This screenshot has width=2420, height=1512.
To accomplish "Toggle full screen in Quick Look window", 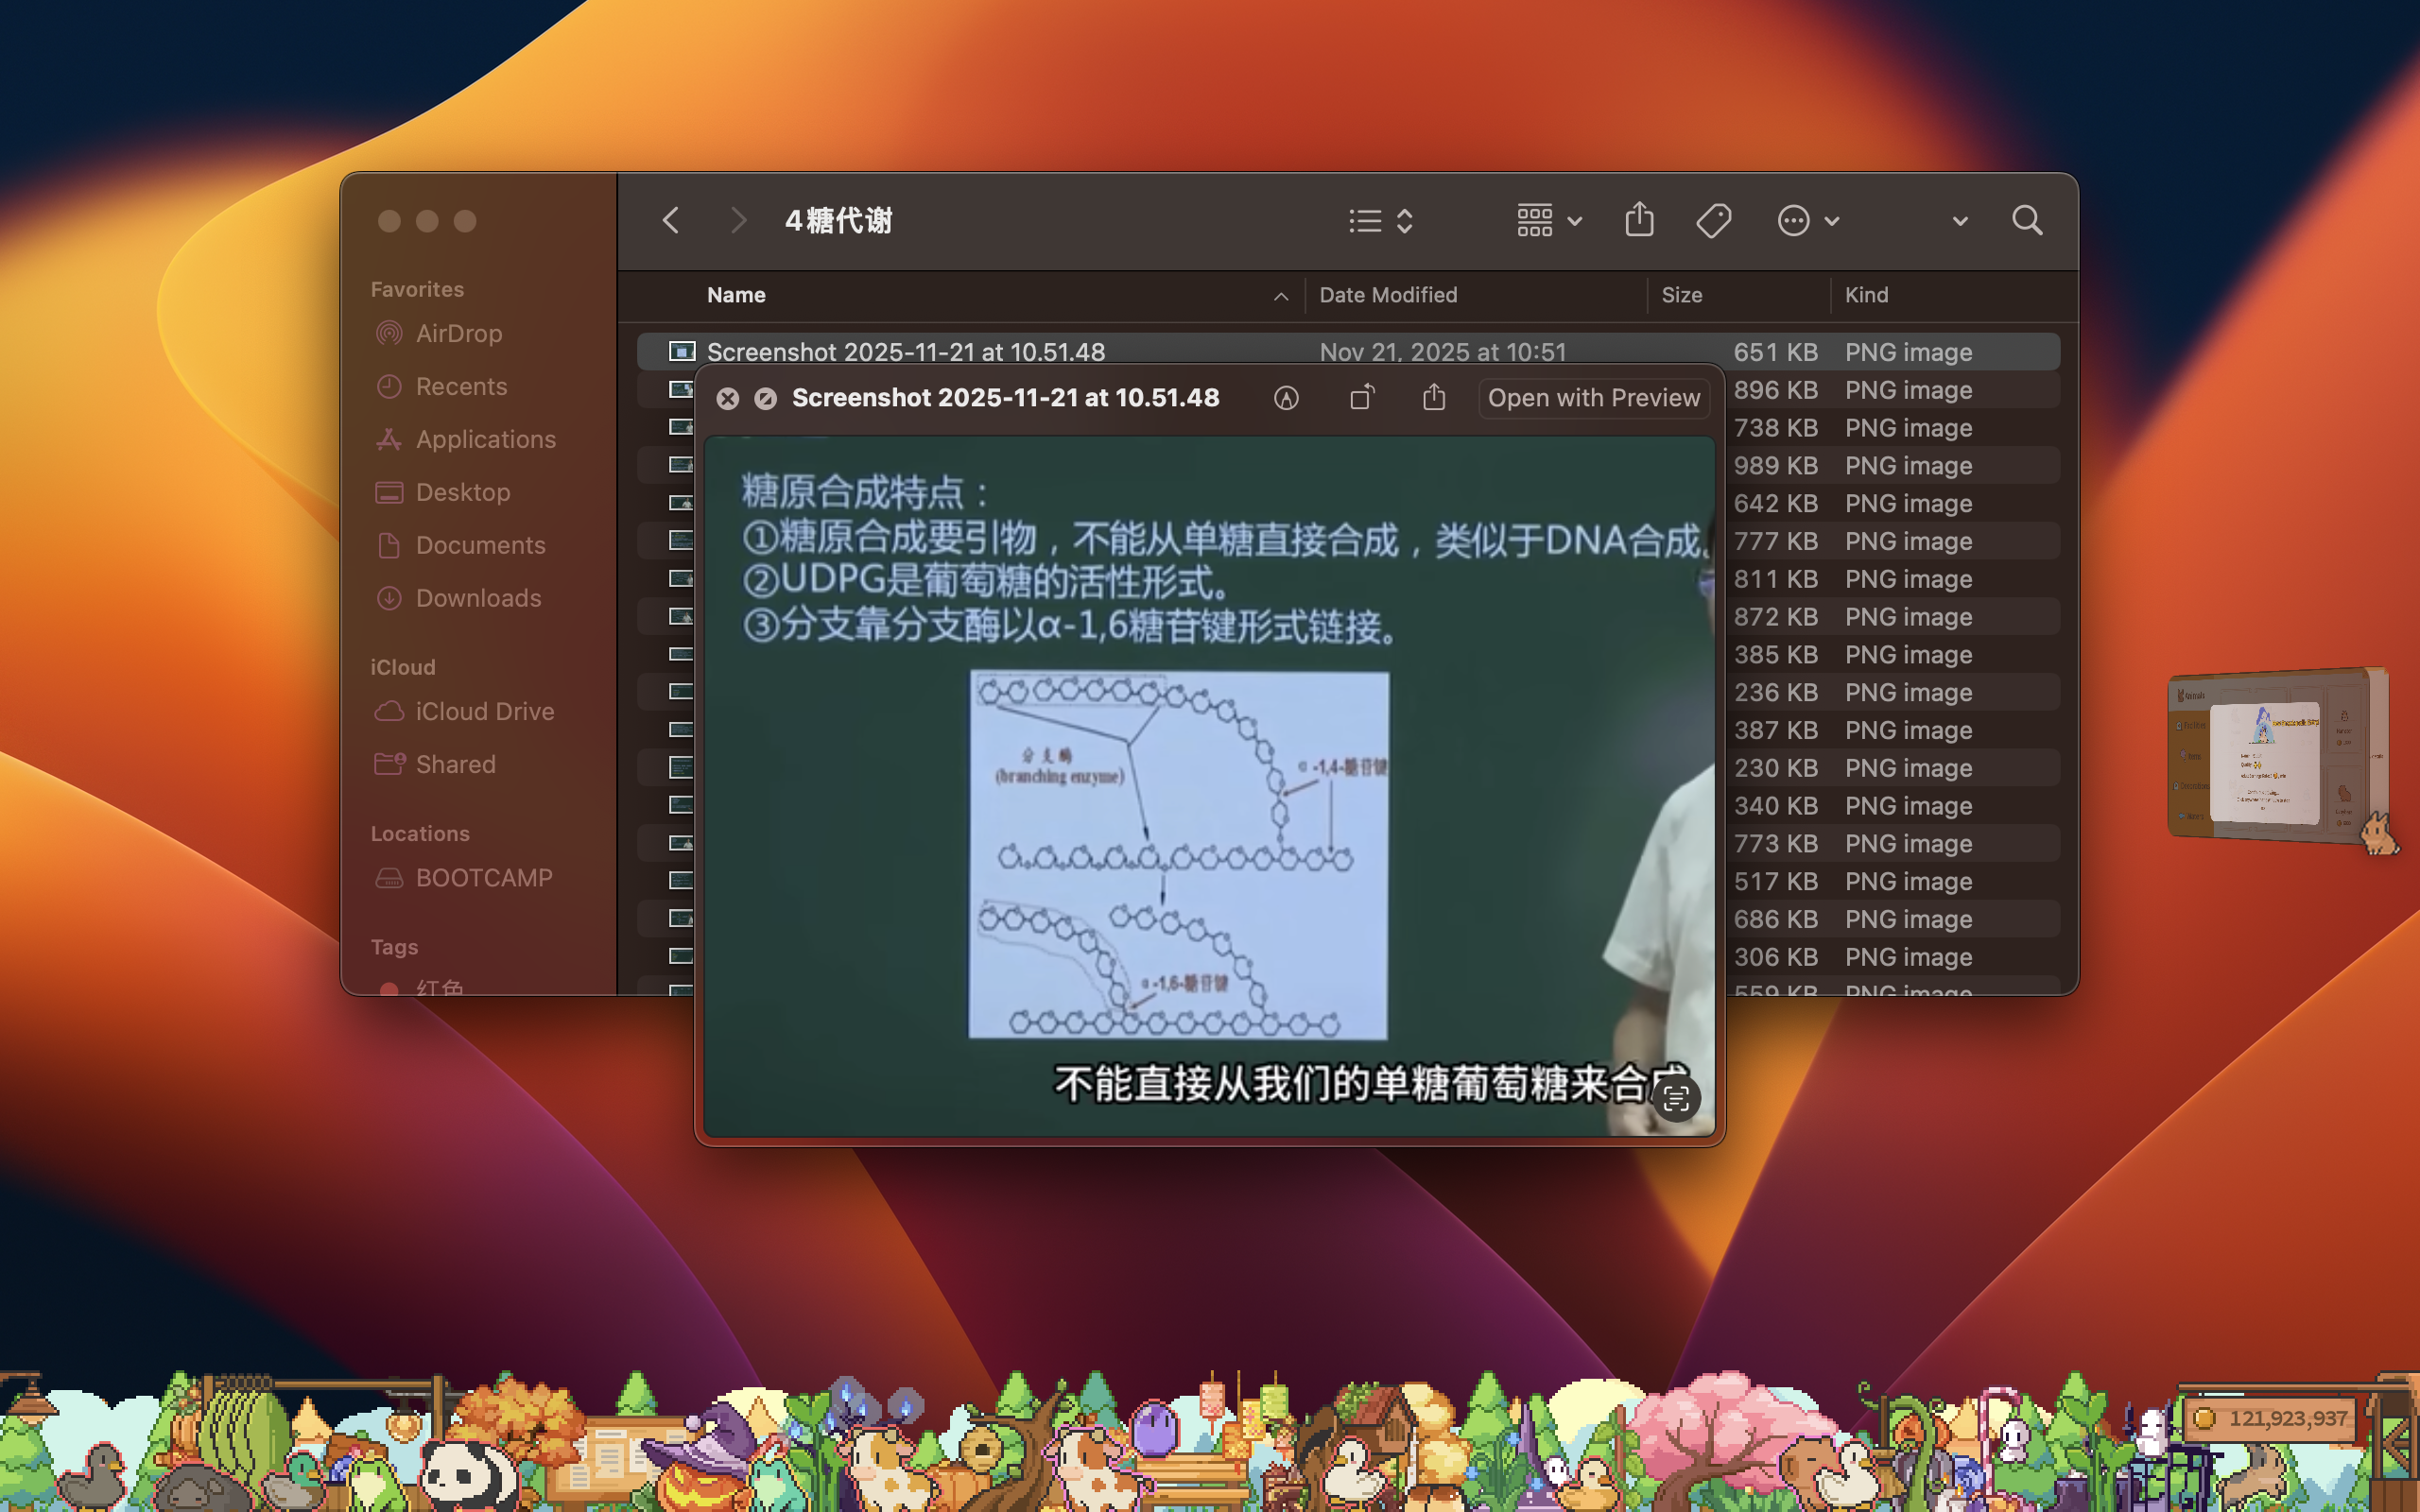I will click(x=765, y=399).
